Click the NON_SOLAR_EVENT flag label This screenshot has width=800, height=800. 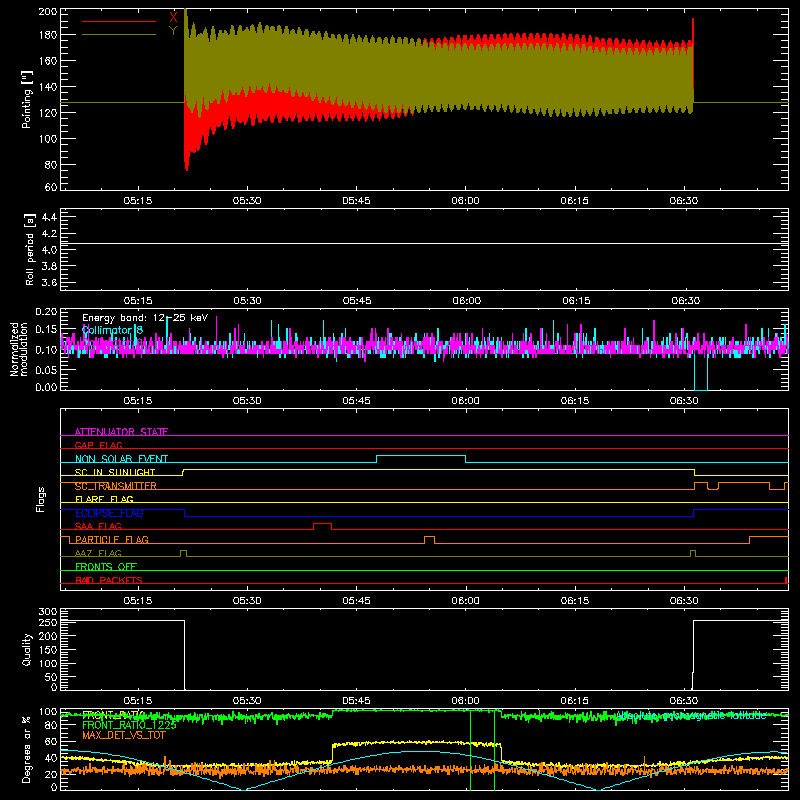pyautogui.click(x=121, y=459)
